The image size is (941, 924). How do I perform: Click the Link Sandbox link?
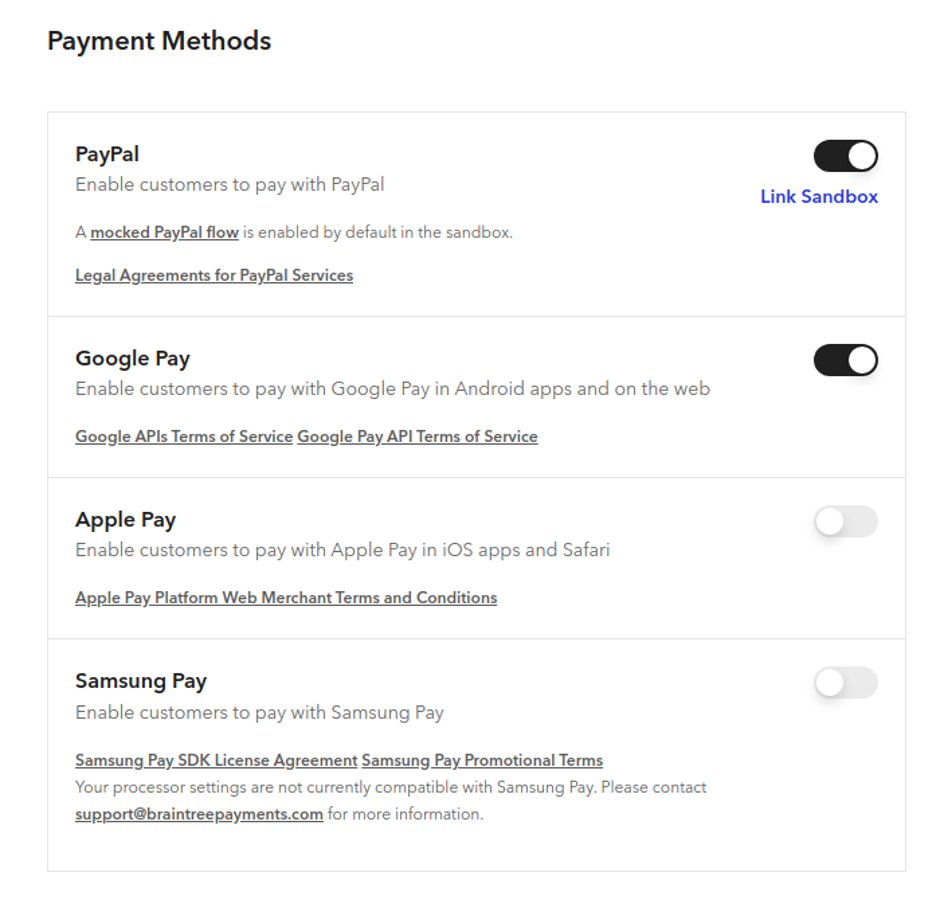tap(818, 197)
